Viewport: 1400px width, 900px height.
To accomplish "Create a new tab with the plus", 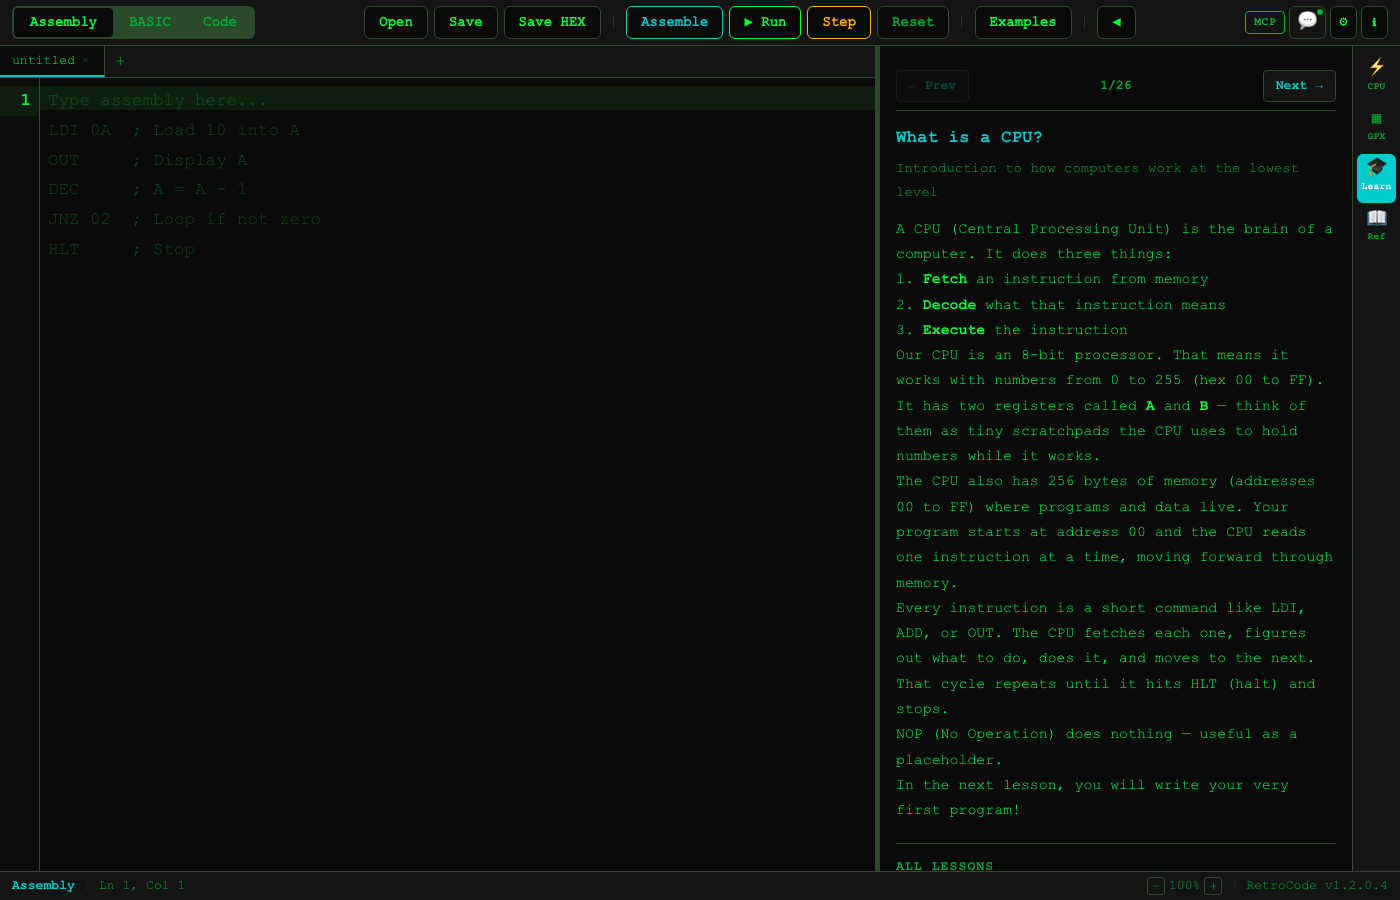I will (x=119, y=61).
